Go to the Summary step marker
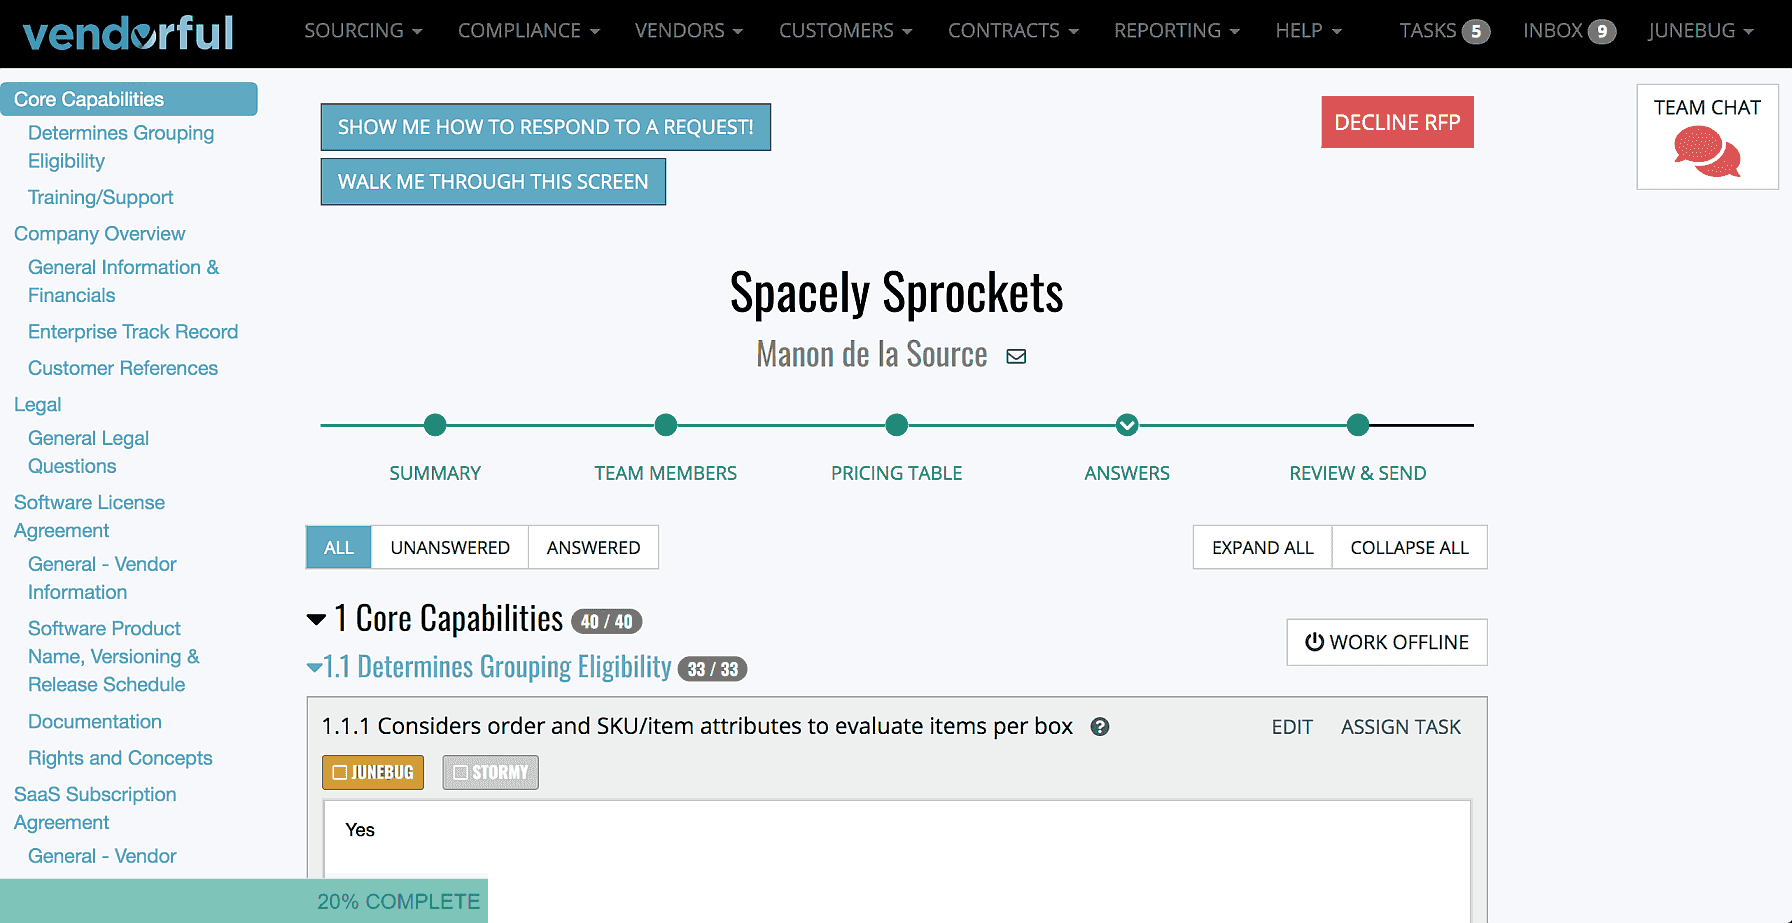This screenshot has width=1792, height=923. point(435,425)
